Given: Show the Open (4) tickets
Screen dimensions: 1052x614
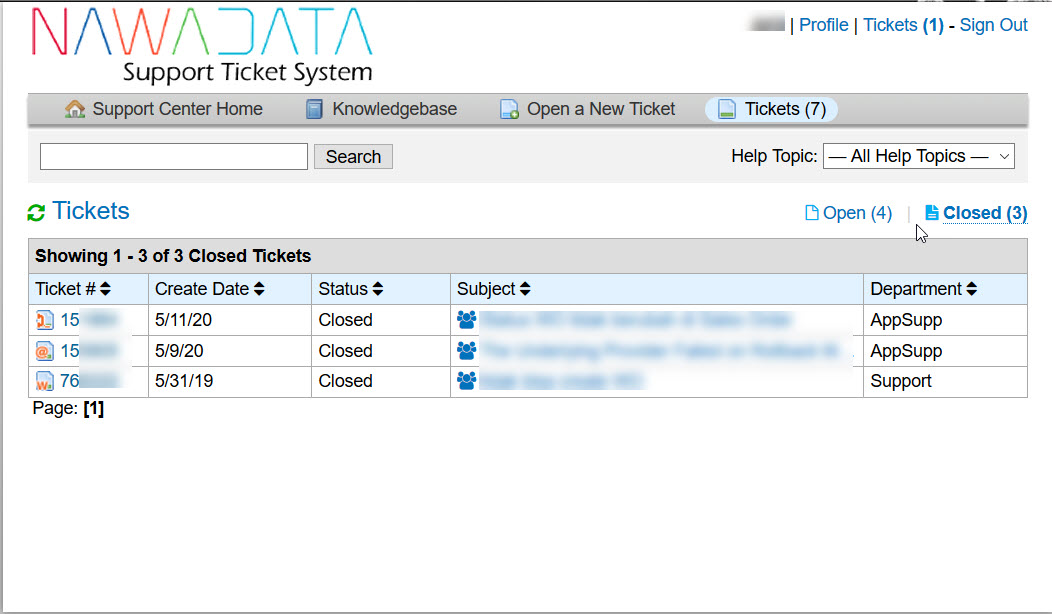Looking at the screenshot, I should [848, 213].
